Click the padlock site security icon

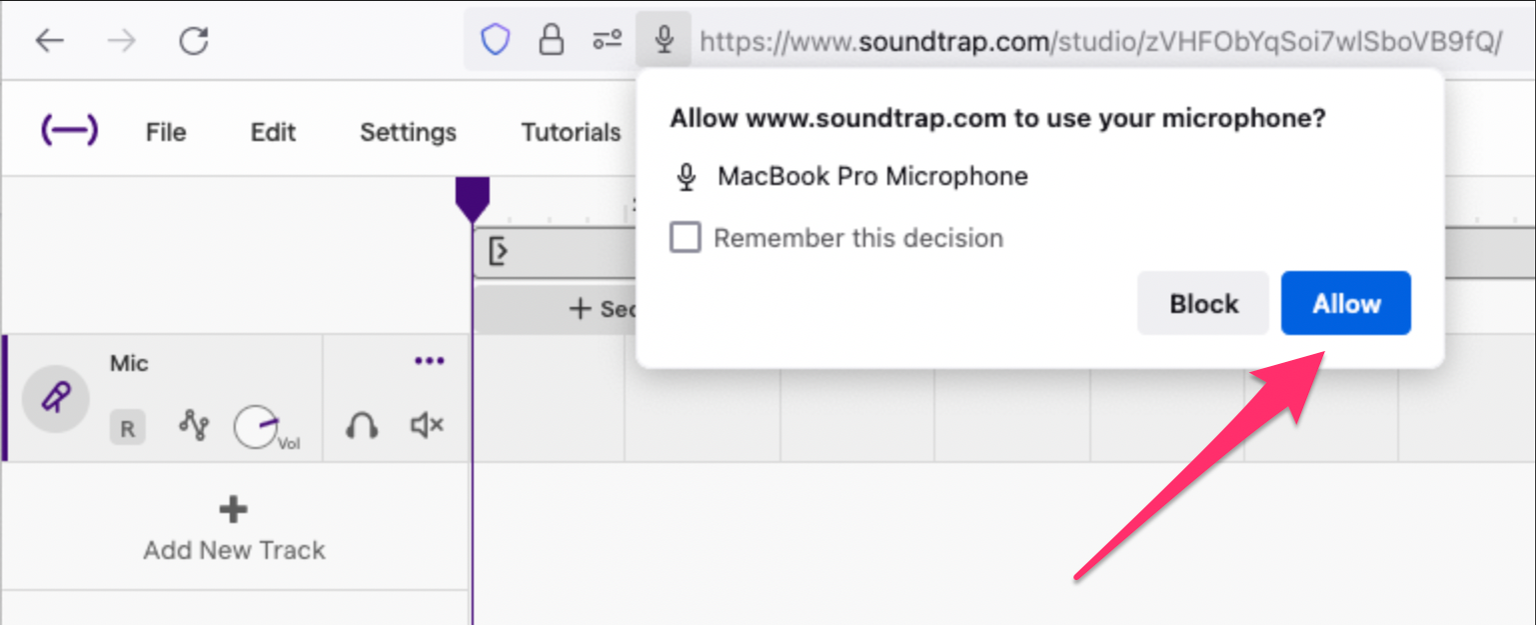pyautogui.click(x=551, y=41)
